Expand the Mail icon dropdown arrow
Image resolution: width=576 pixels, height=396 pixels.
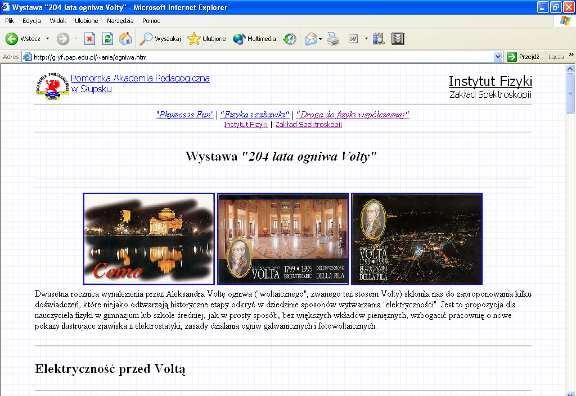321,39
